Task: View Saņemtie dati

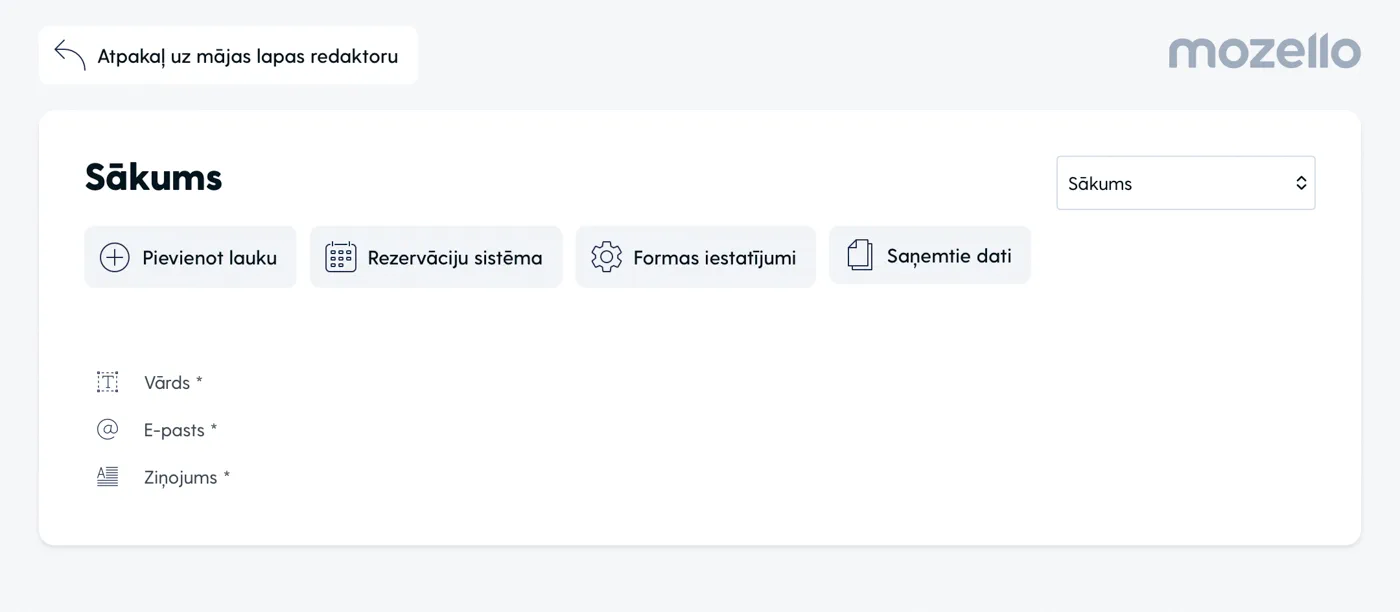Action: tap(948, 256)
